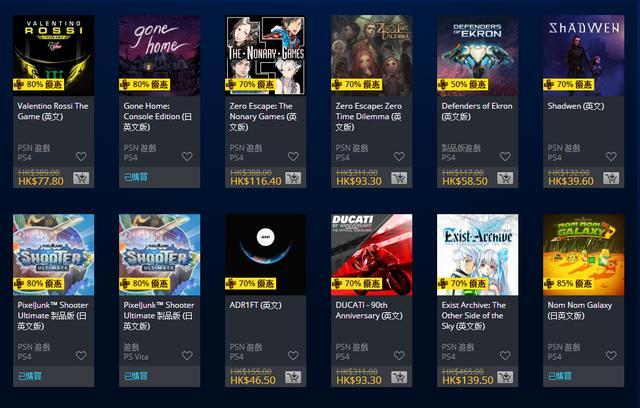Add DUCATI 90th Anniversary to cart
640x408 pixels.
coord(399,377)
